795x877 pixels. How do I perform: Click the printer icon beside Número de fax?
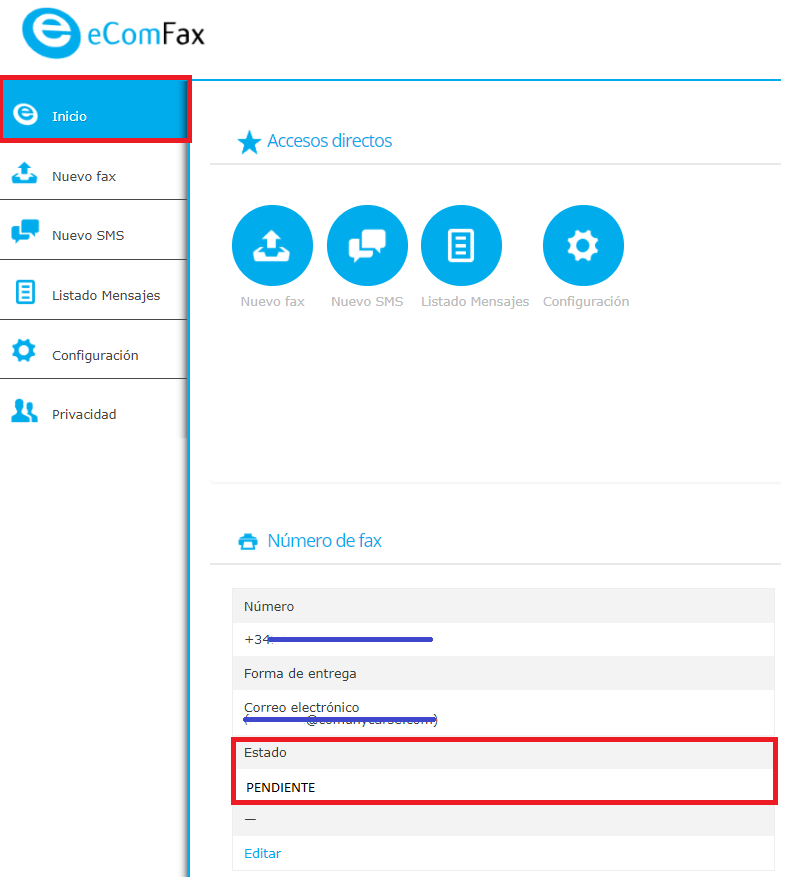(248, 541)
